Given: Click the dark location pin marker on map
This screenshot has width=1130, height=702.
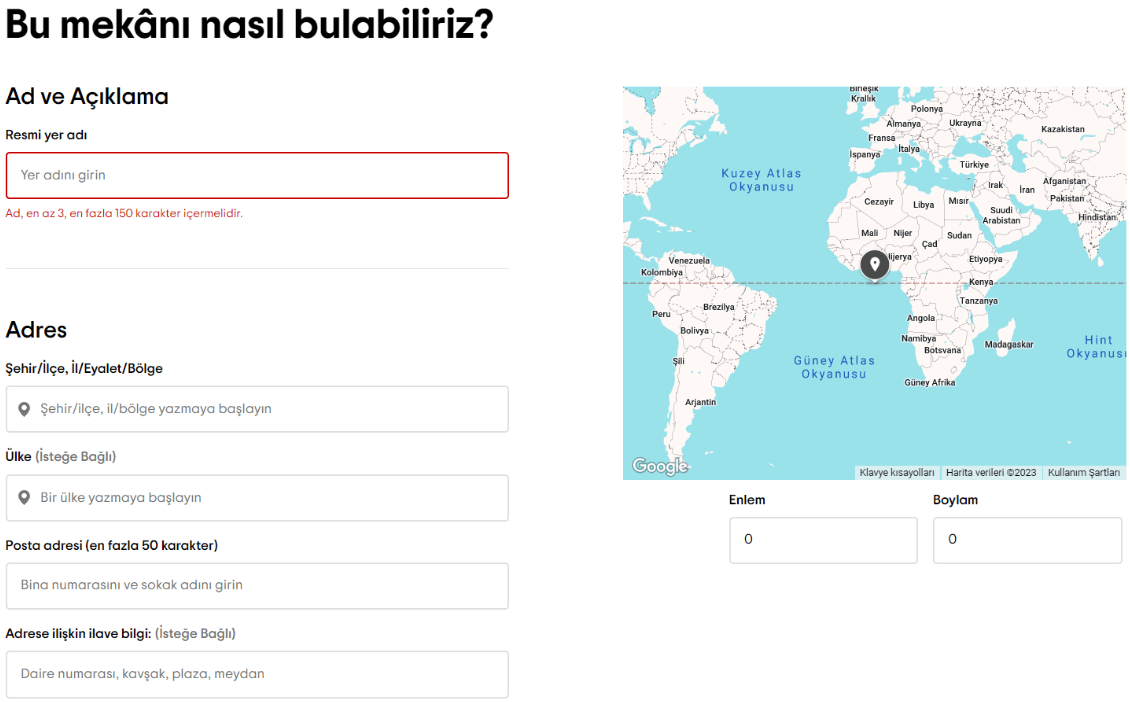Looking at the screenshot, I should point(874,265).
